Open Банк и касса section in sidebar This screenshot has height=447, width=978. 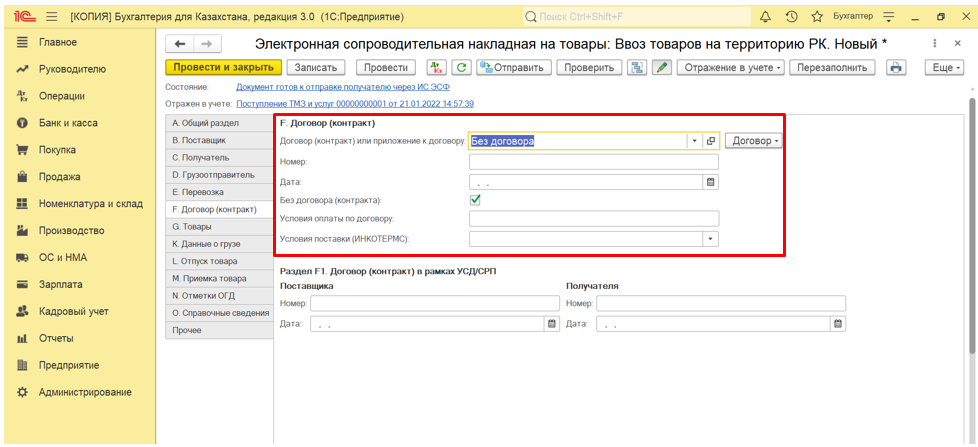tap(68, 123)
